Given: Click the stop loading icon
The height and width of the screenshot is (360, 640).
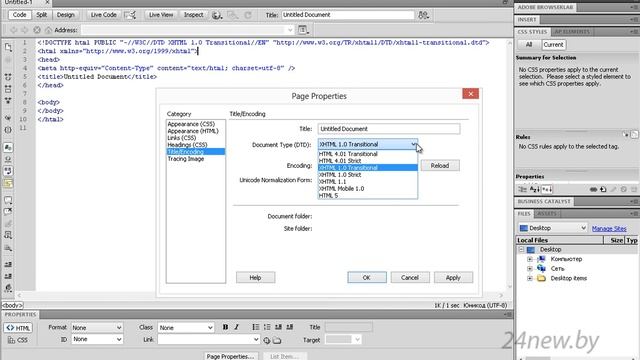Looking at the screenshot, I should pyautogui.click(x=37, y=30).
